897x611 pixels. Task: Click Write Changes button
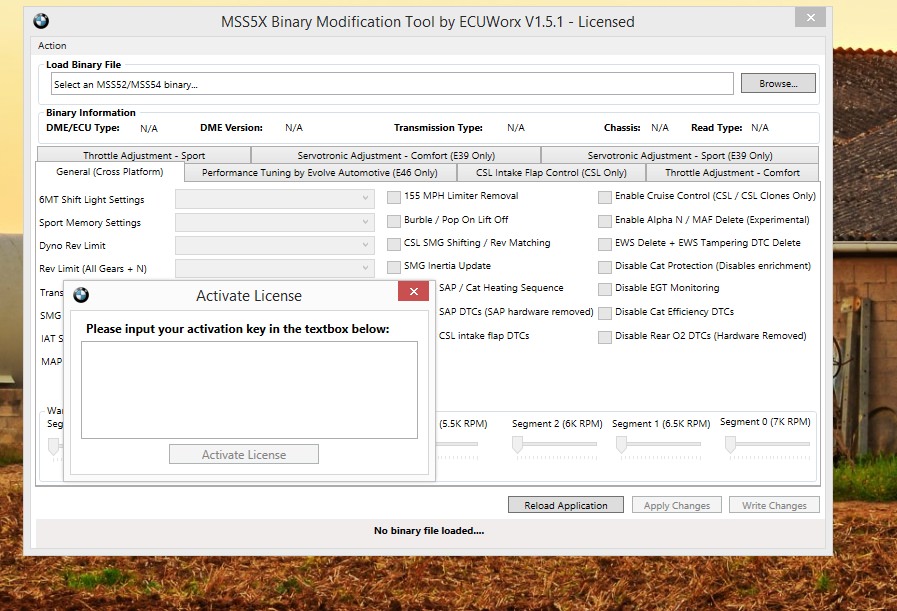[774, 505]
